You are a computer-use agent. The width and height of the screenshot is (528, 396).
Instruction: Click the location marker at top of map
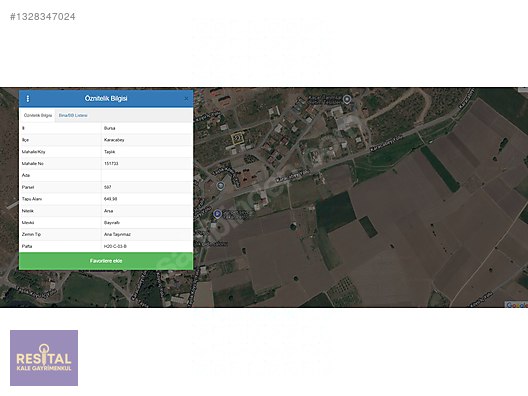347,99
